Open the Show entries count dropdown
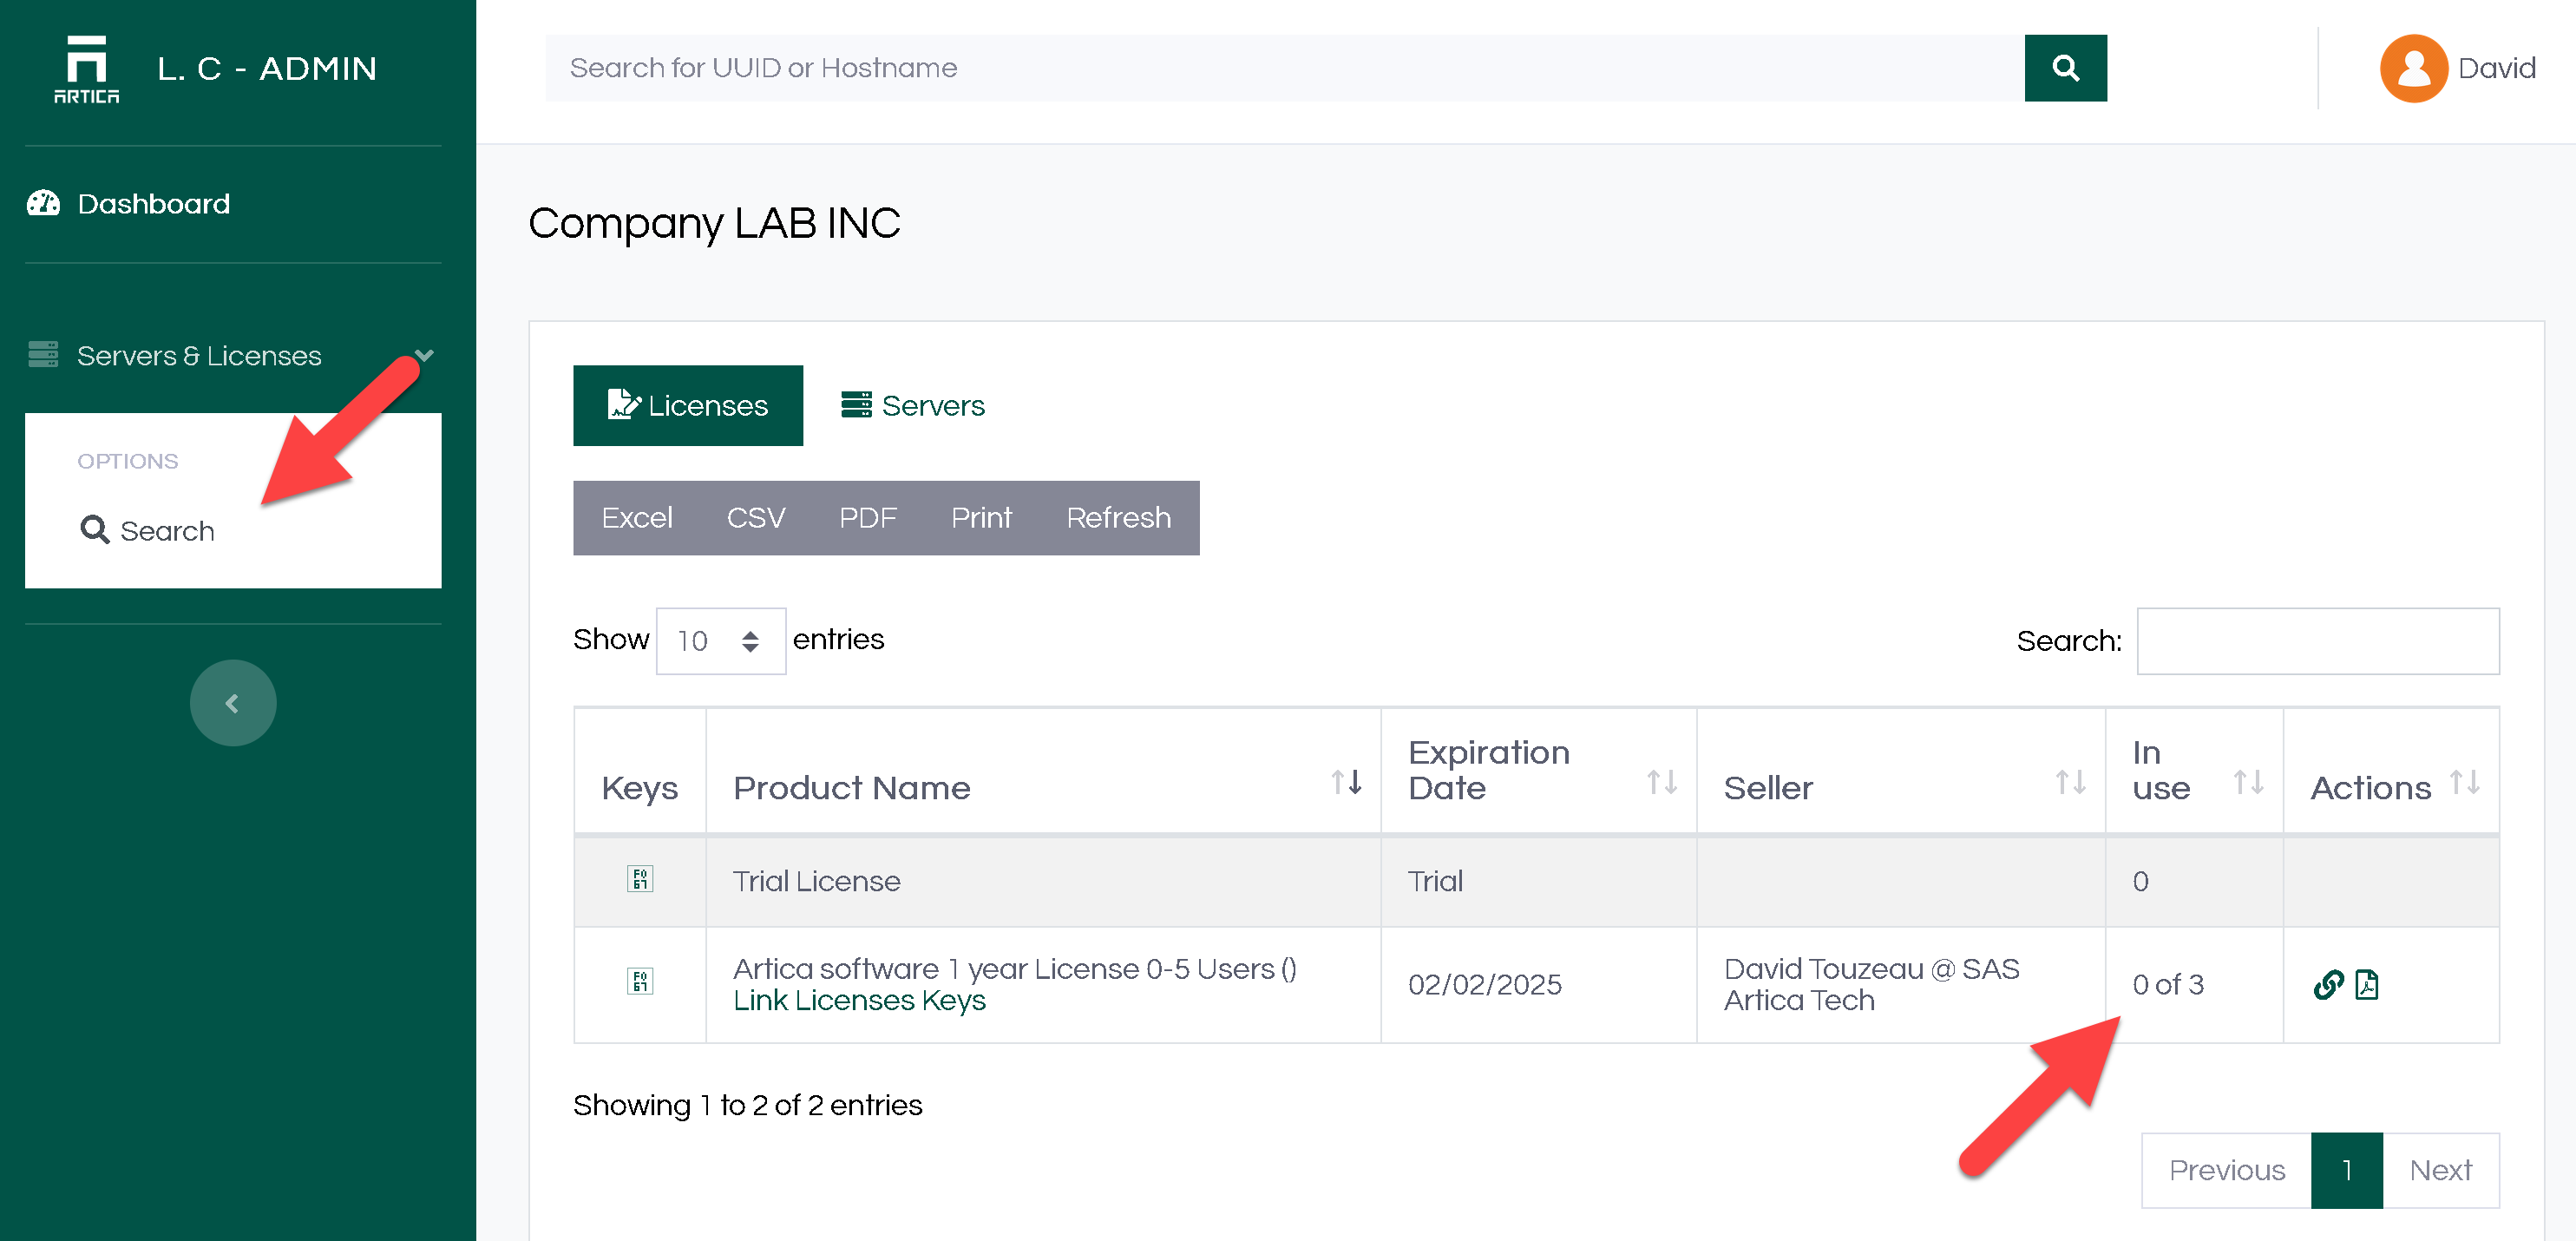The width and height of the screenshot is (2576, 1241). (x=720, y=641)
